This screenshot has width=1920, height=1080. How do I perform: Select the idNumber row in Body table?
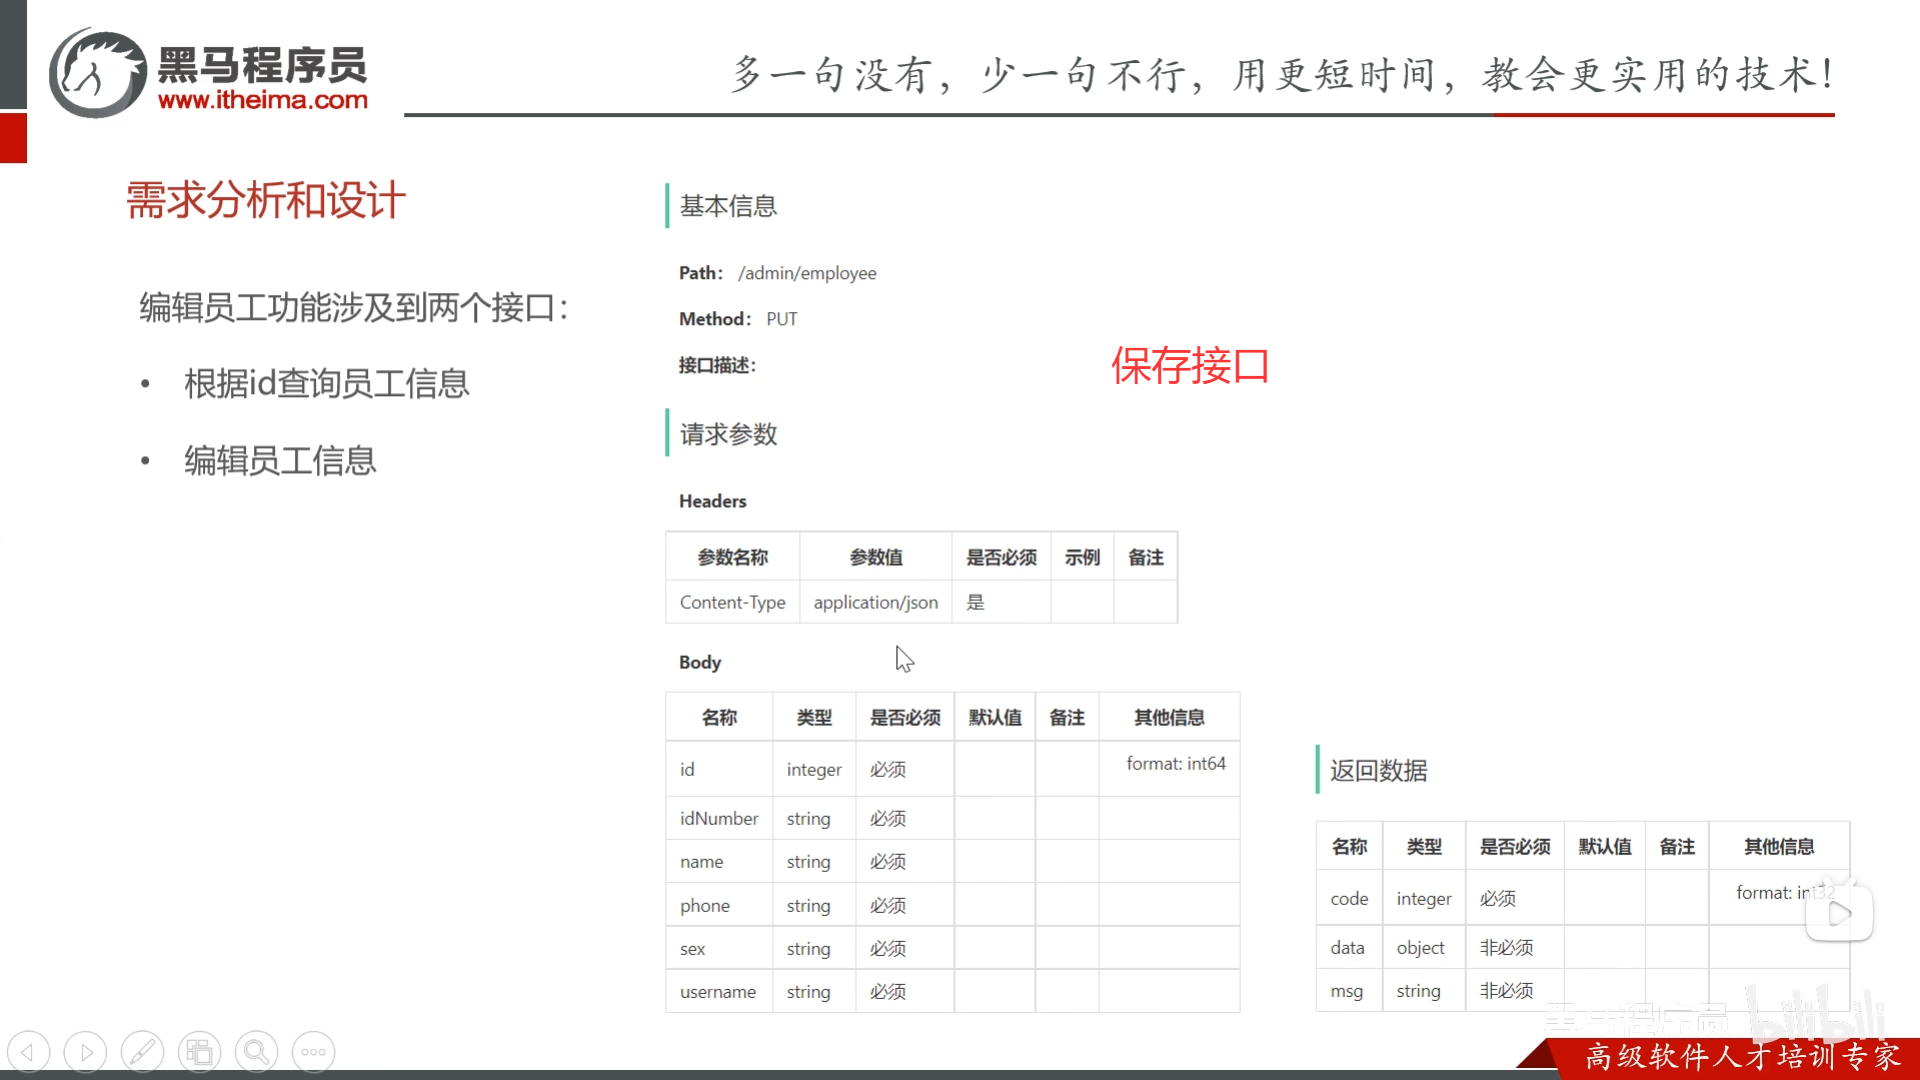pos(718,818)
